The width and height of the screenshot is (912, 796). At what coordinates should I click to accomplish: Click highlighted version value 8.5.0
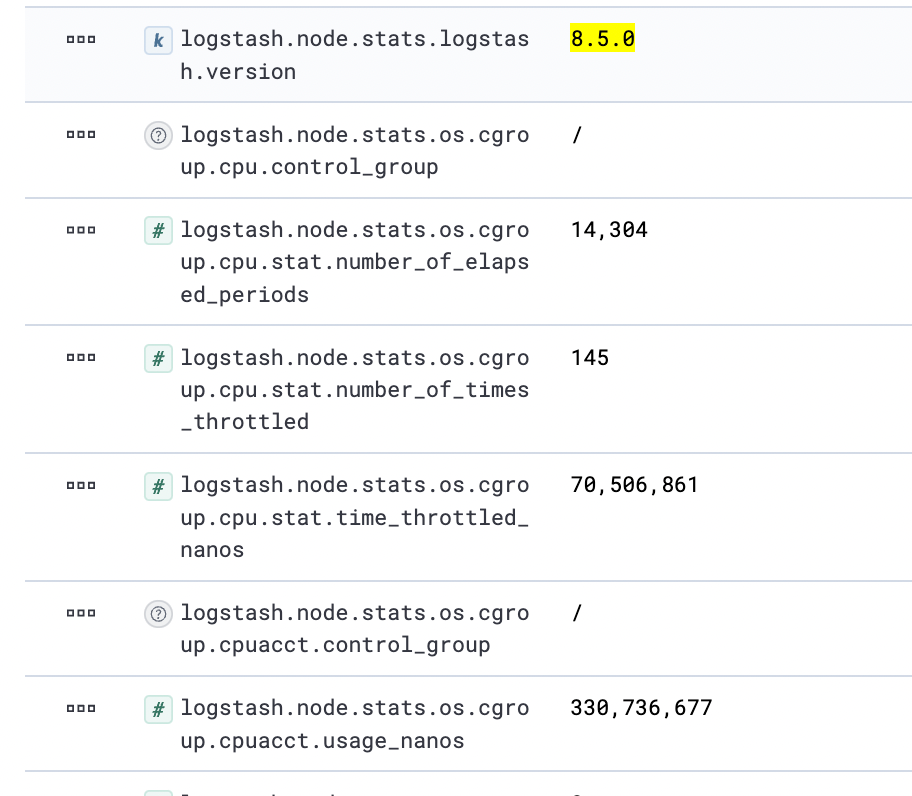coord(603,38)
